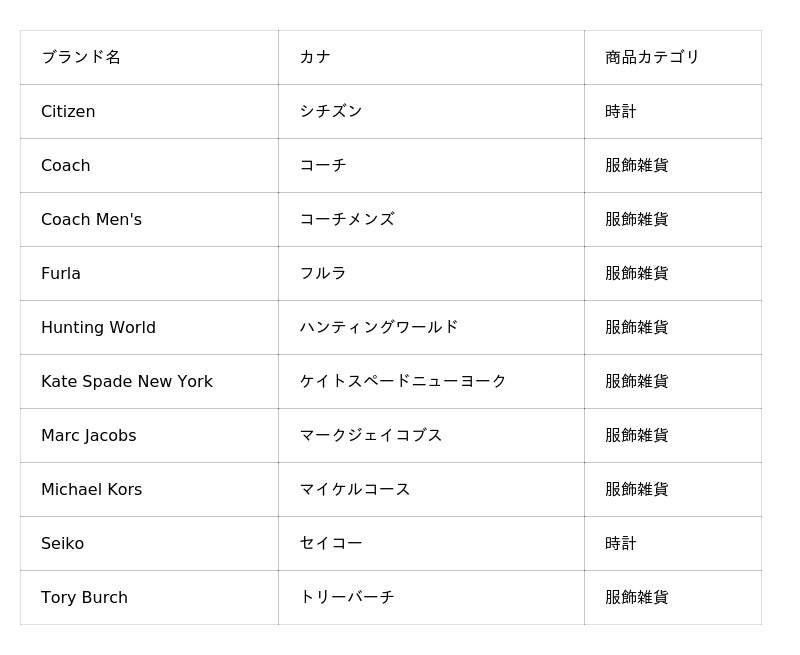Select the Michael Kors cell
This screenshot has width=800, height=655.
click(91, 489)
